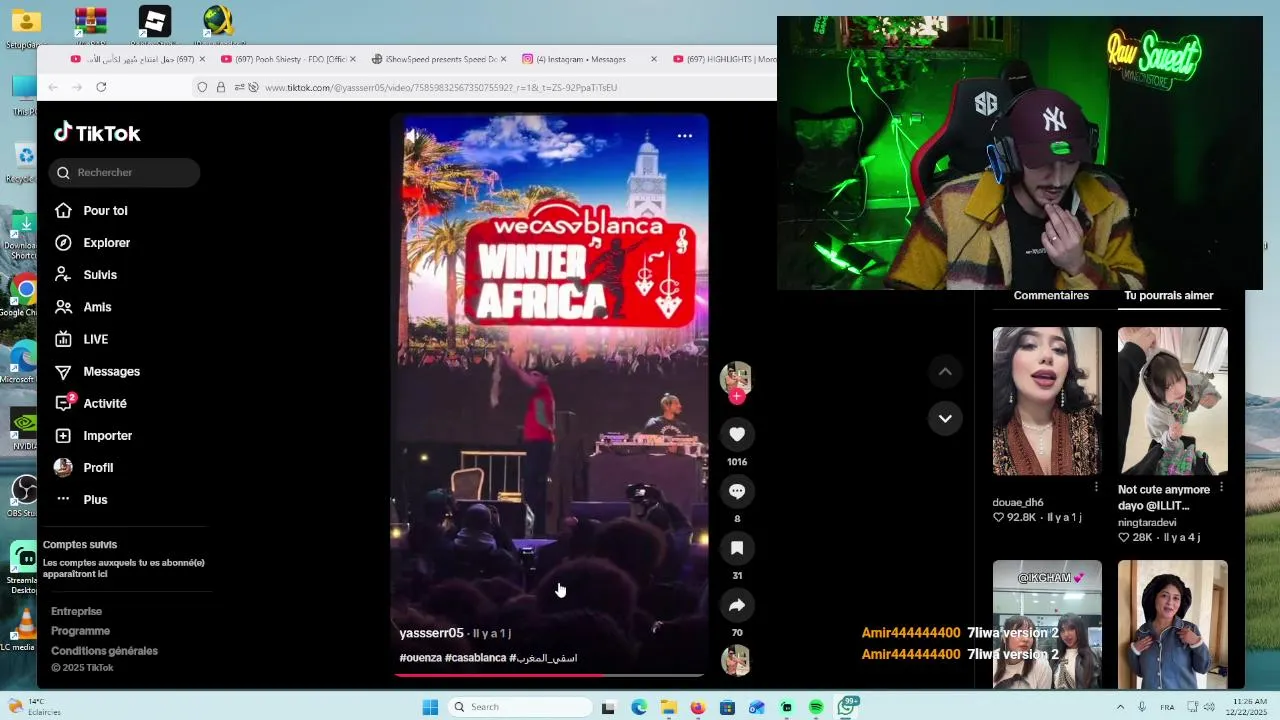Viewport: 1280px width, 720px height.
Task: Open yassserr05 username link
Action: tap(431, 633)
